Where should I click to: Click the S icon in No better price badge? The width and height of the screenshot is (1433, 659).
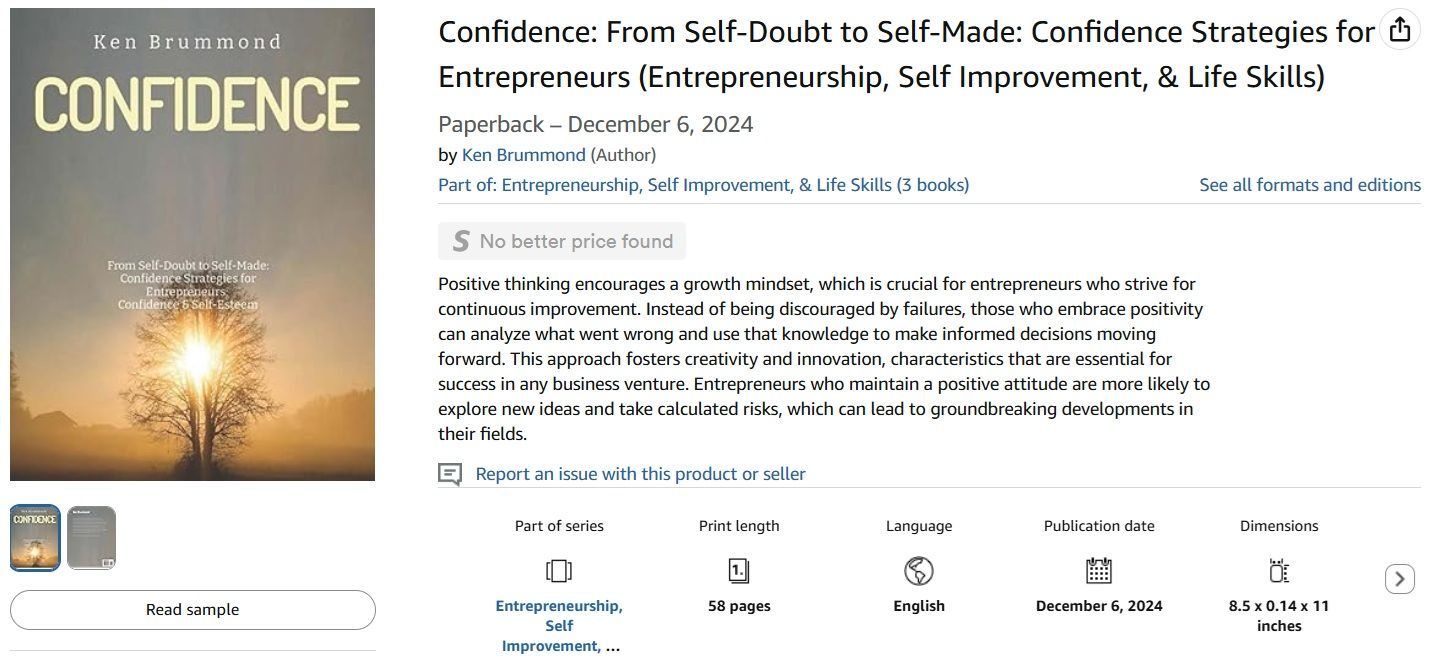(460, 241)
